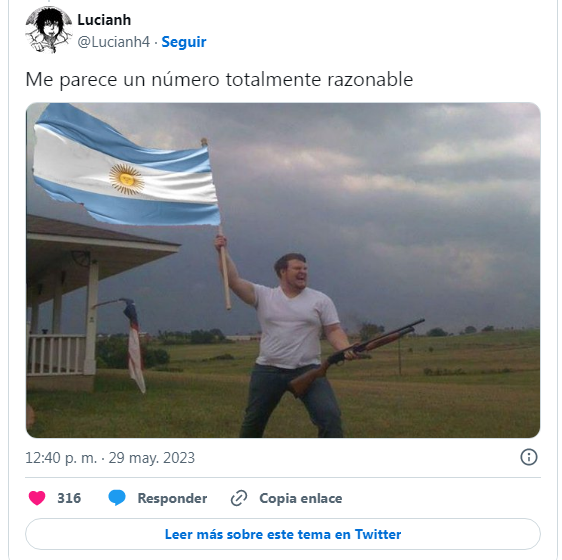The width and height of the screenshot is (562, 560).
Task: Click the tweet text 'Me parece un número'
Action: coord(122,79)
